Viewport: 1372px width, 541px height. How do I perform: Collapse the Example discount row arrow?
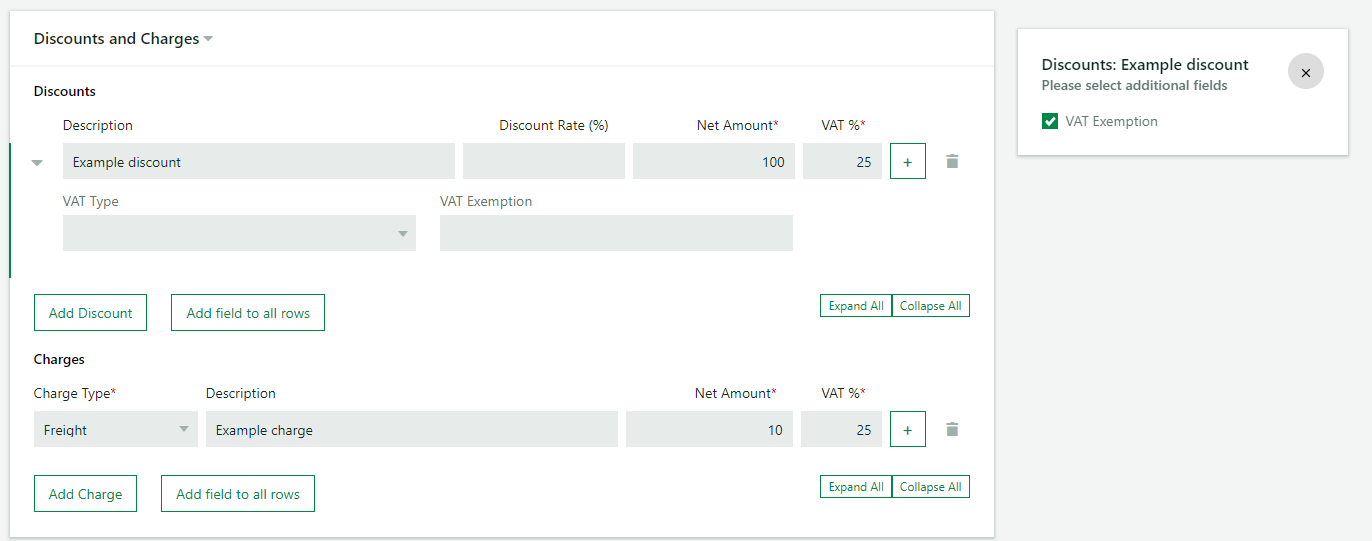tap(38, 162)
